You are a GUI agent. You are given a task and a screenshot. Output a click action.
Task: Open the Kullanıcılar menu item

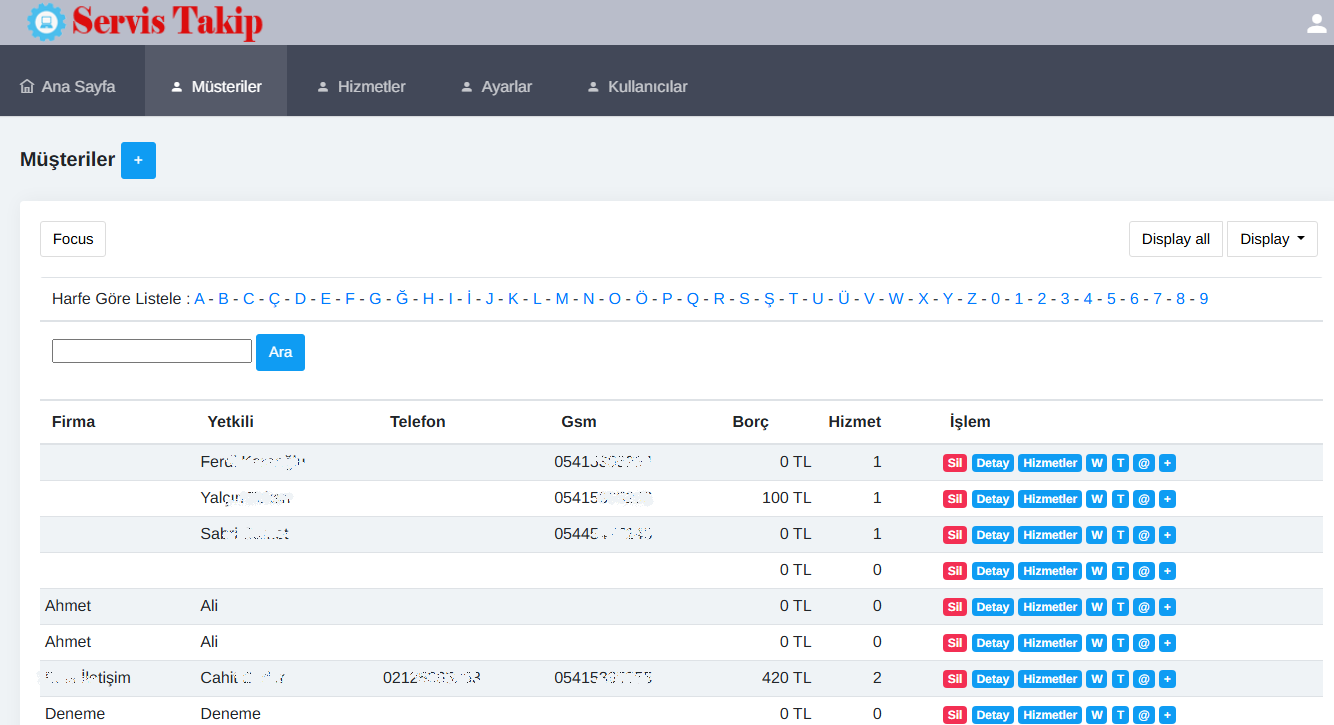[x=637, y=87]
